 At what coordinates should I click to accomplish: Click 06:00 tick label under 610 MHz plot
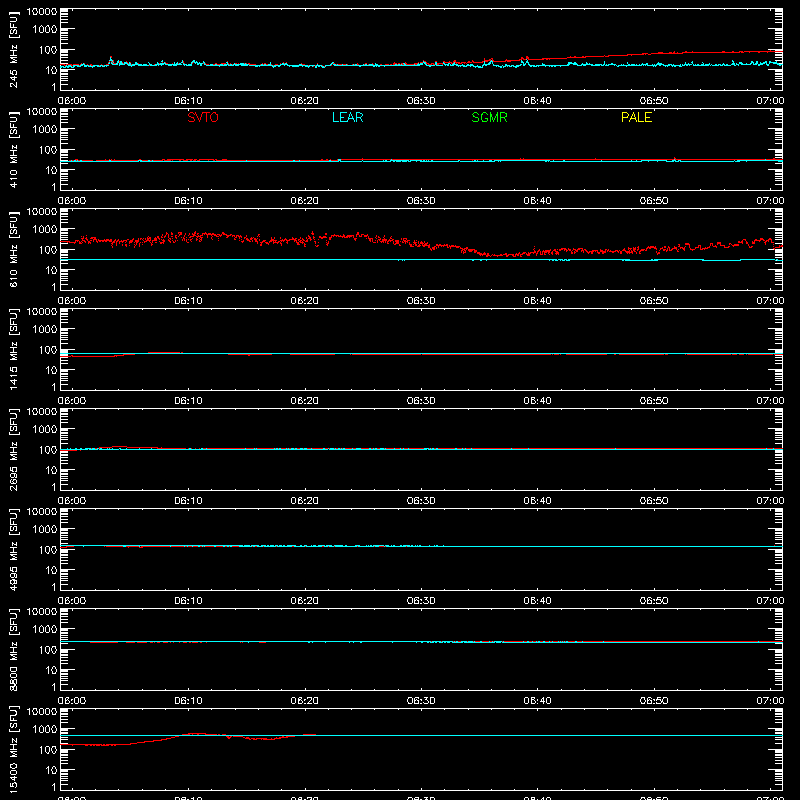72,301
